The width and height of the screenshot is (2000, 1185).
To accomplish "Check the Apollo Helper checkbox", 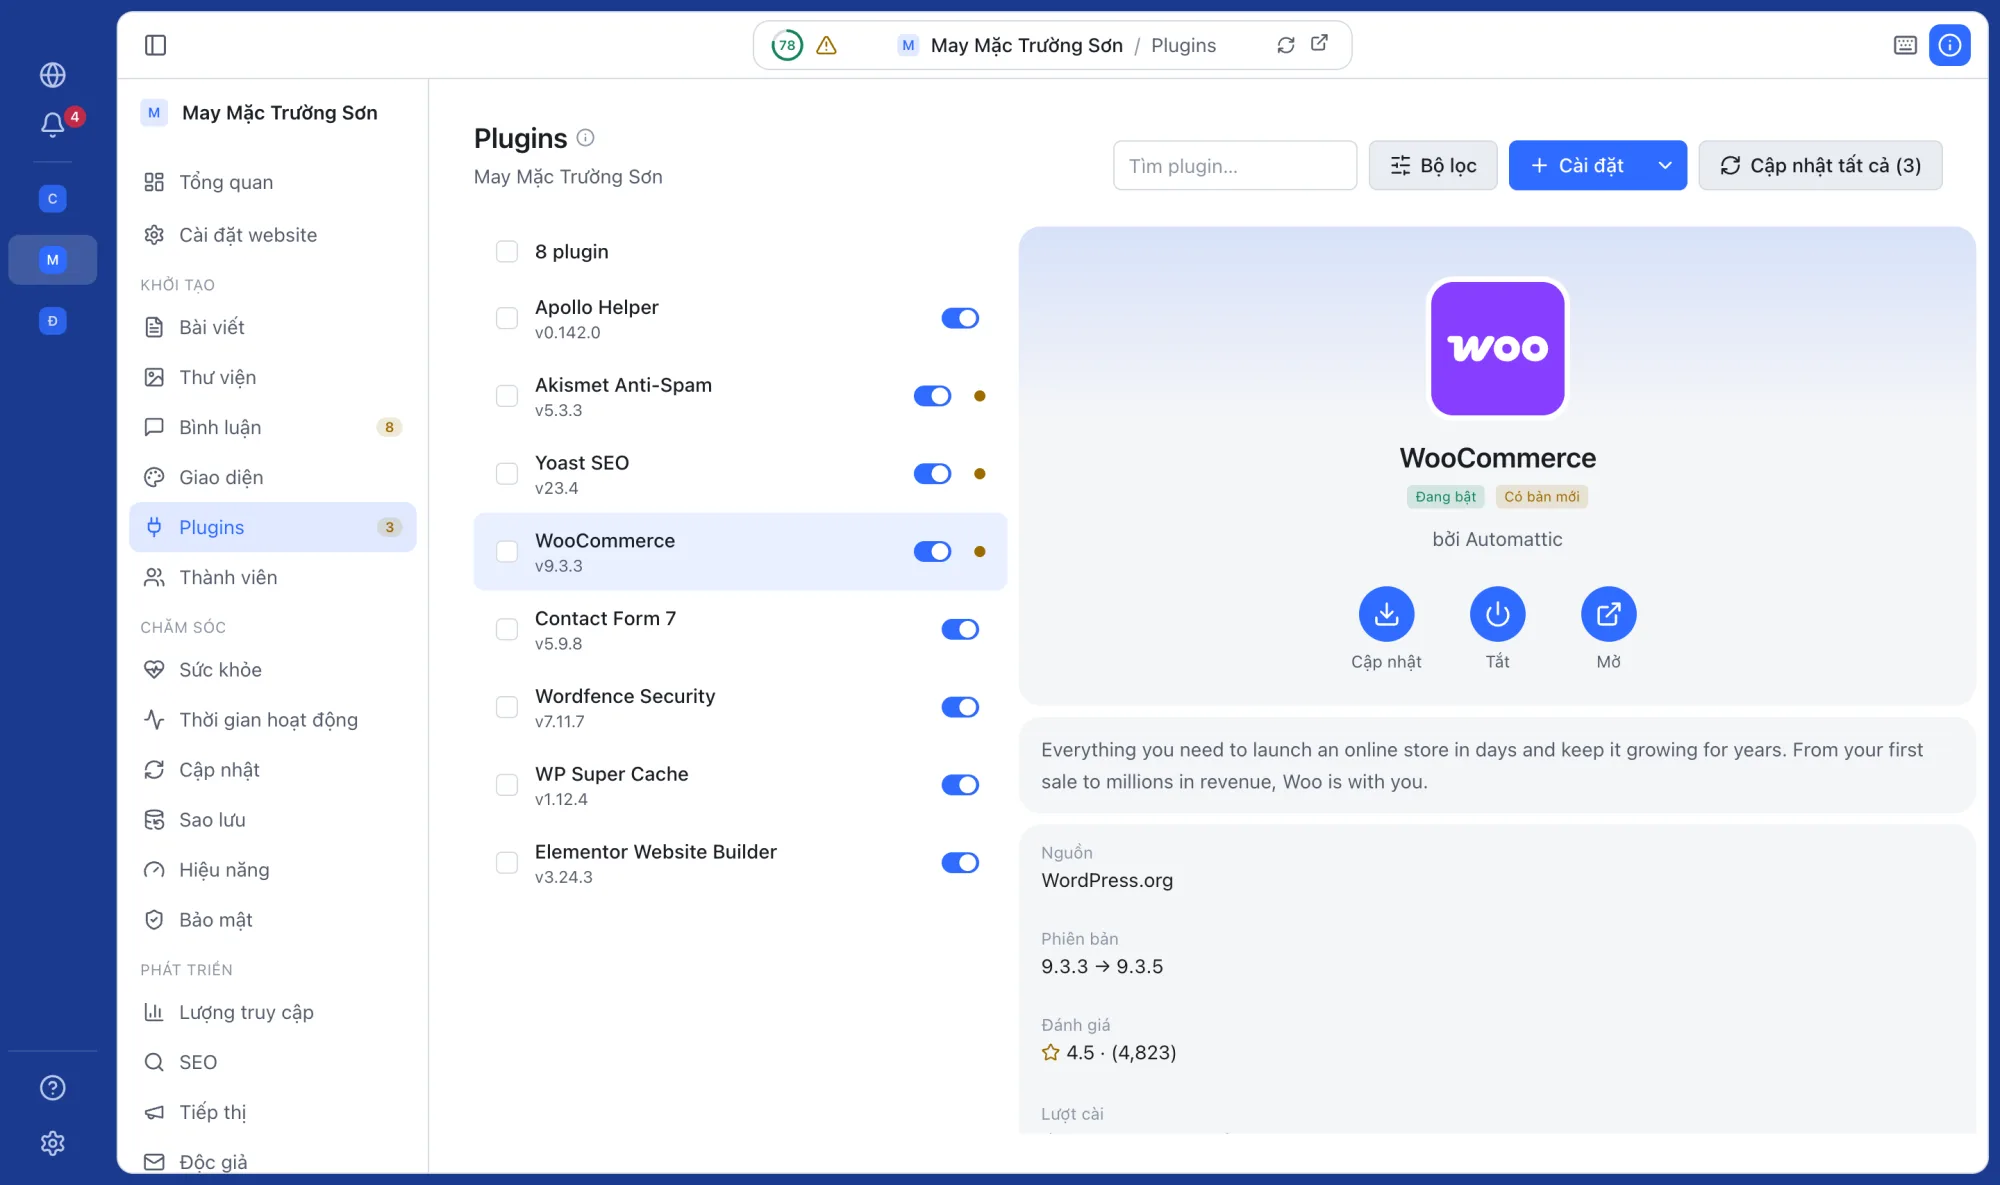I will point(507,318).
